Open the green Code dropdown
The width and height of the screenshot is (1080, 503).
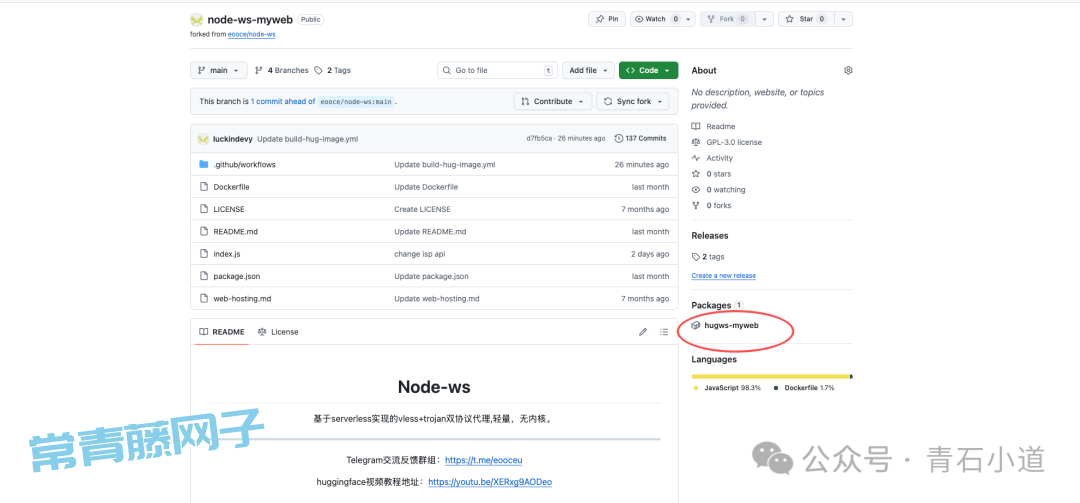[x=648, y=71]
